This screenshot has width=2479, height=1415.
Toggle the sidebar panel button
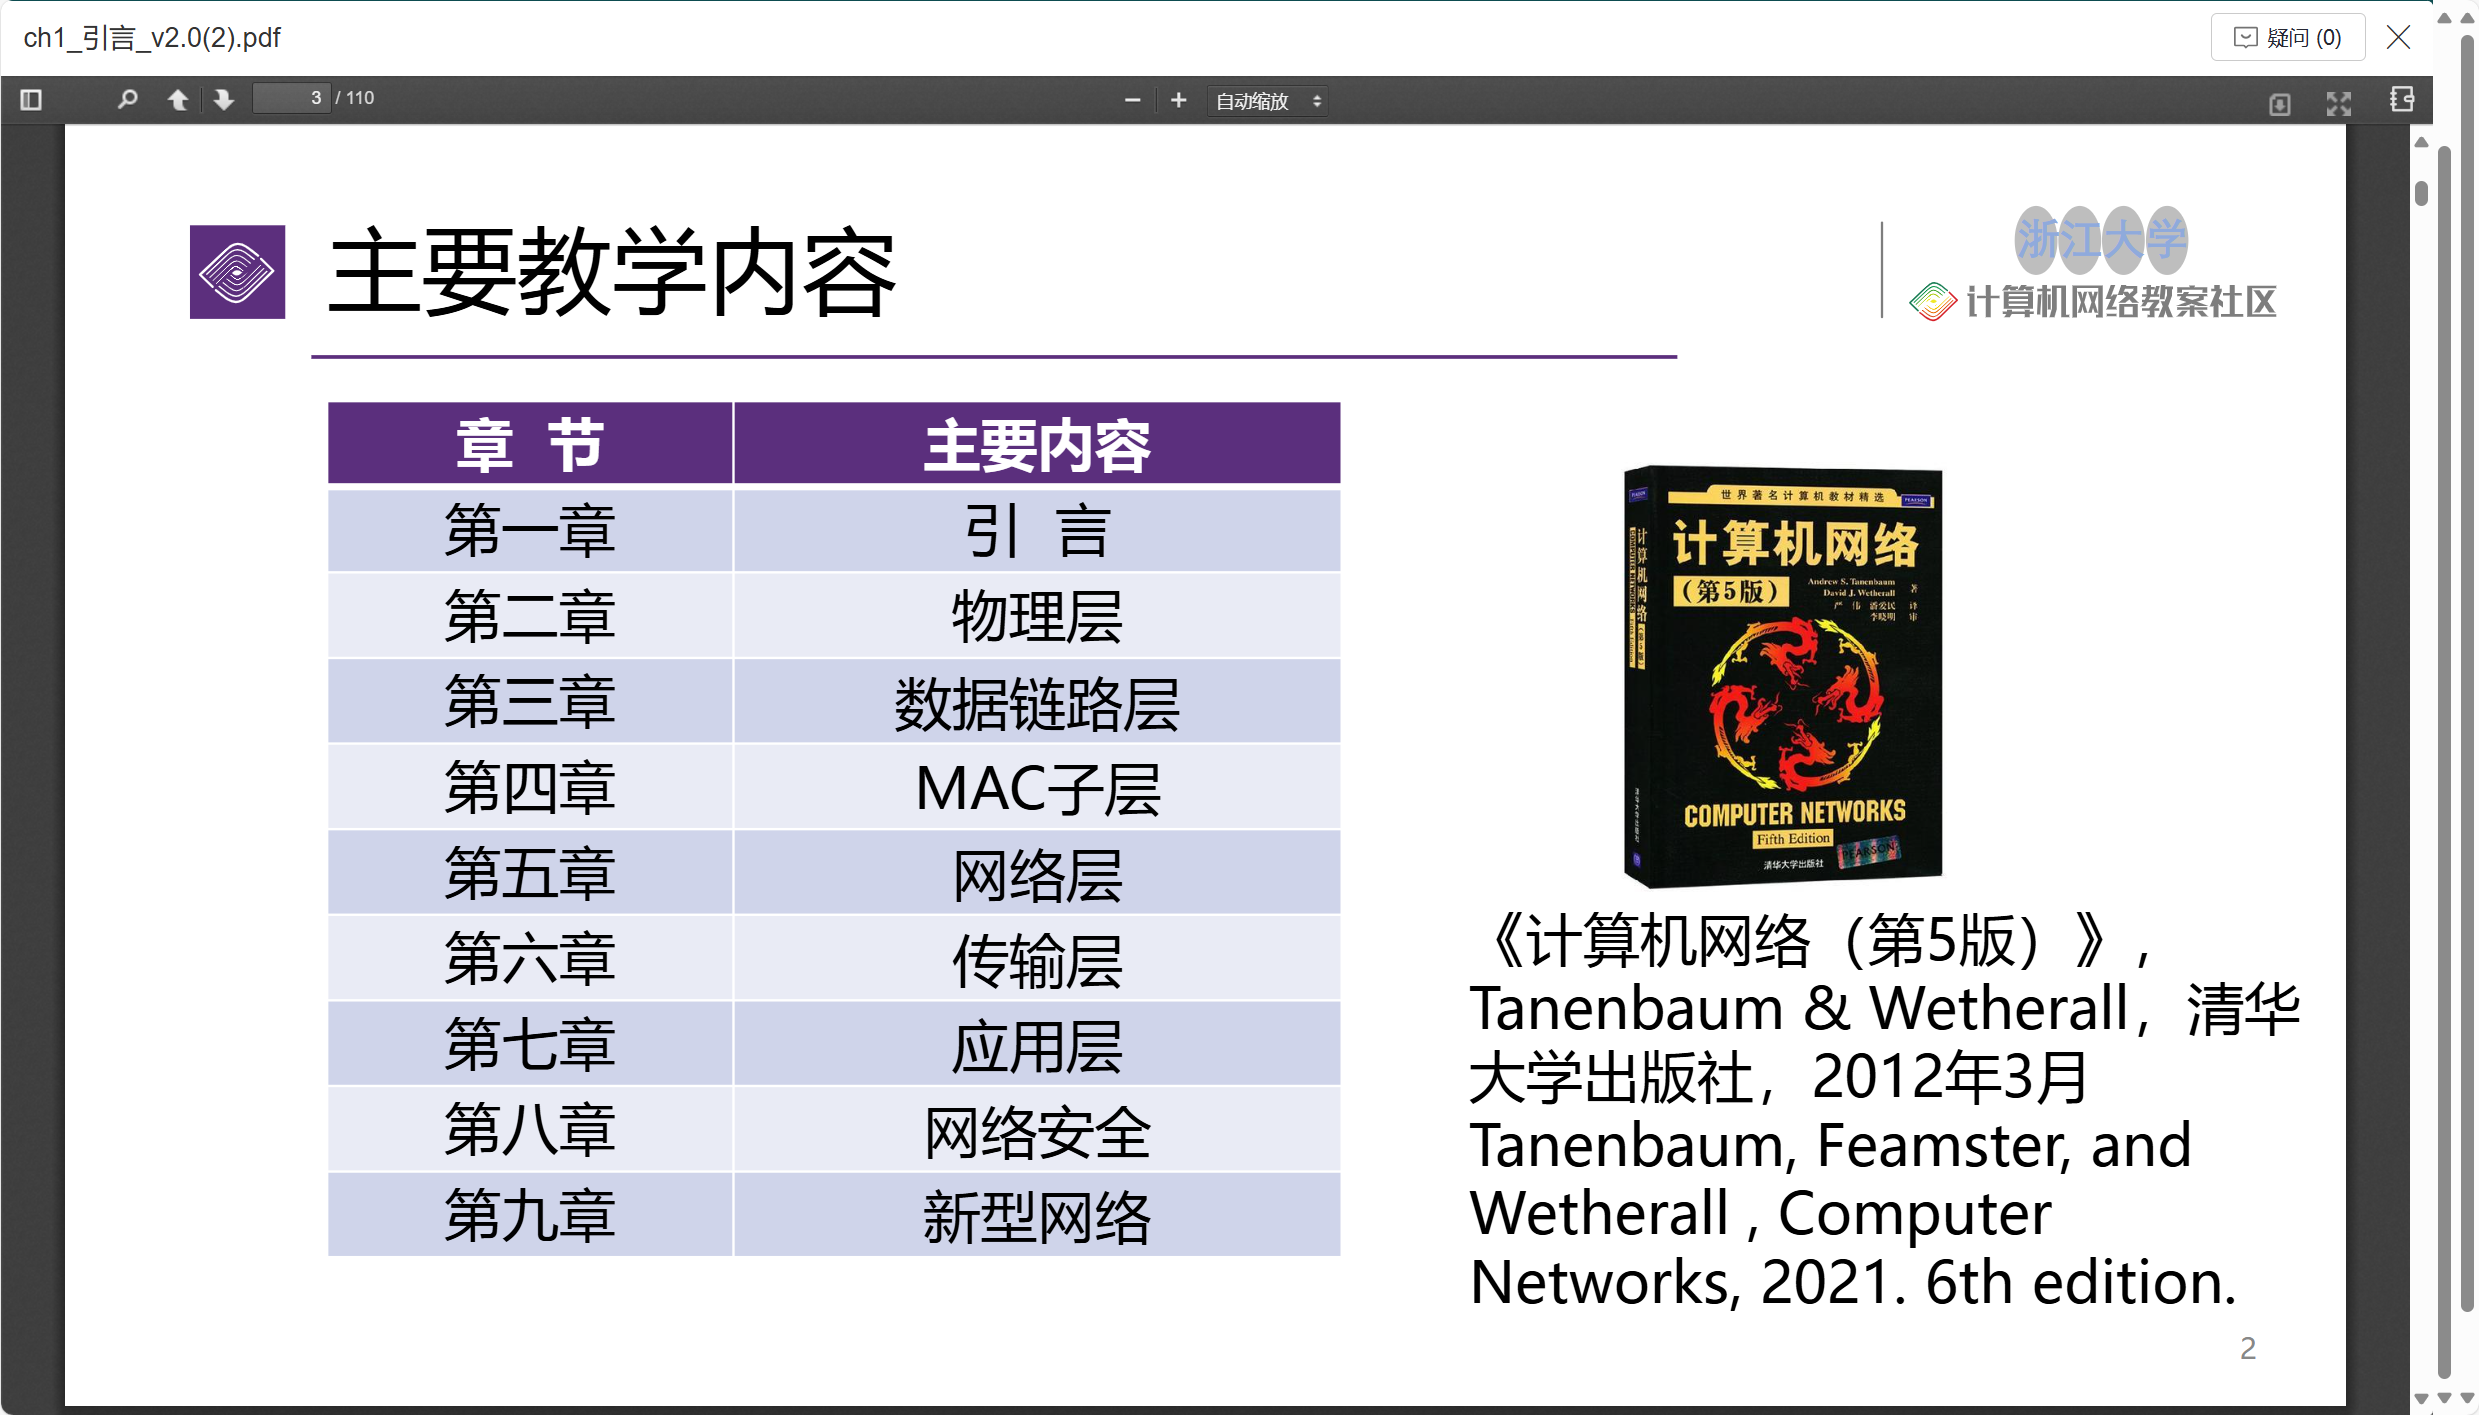point(31,100)
